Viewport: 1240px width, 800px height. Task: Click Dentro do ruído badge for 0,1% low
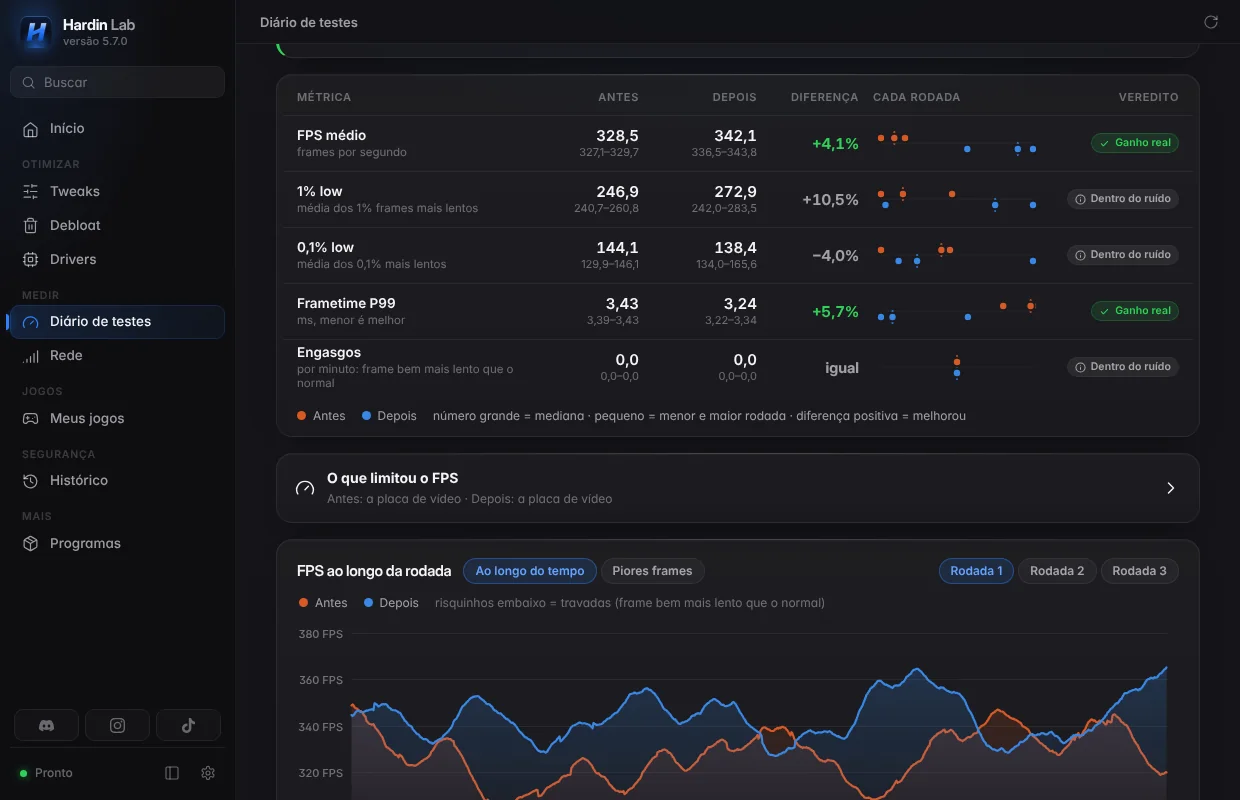tap(1123, 255)
